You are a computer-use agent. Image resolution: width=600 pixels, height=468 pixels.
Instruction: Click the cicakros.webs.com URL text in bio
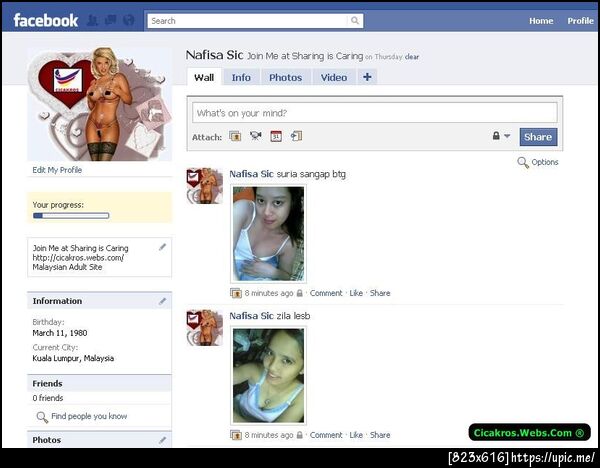click(x=78, y=258)
